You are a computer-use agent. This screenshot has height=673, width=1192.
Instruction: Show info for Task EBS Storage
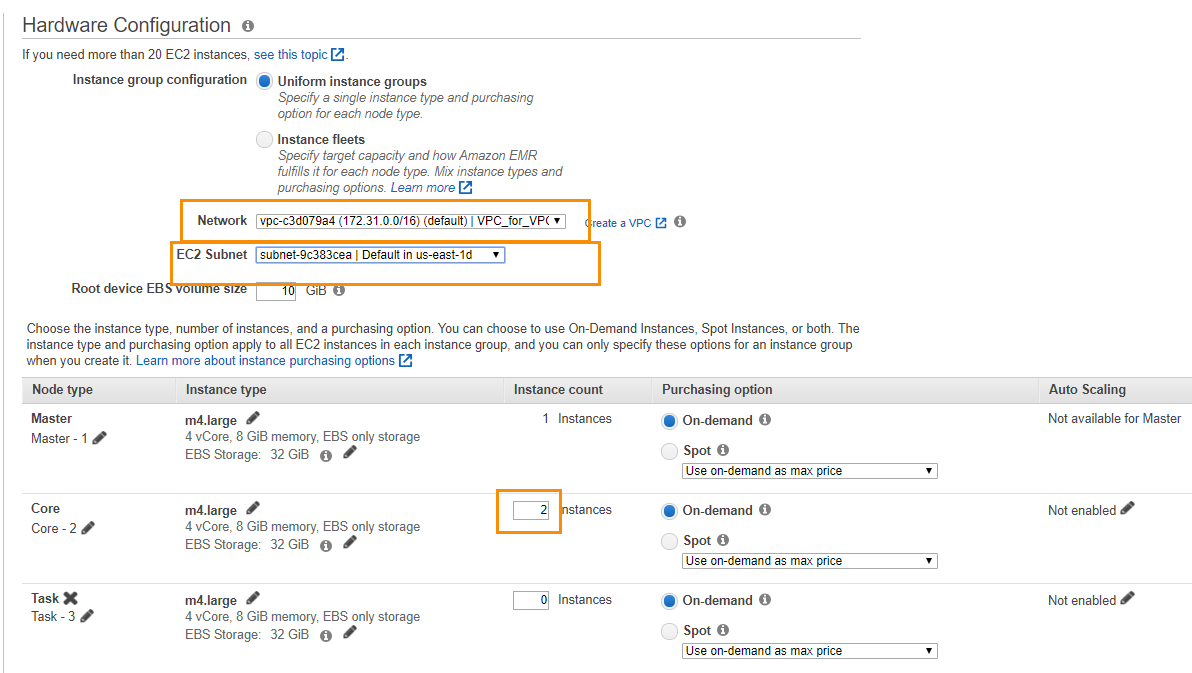[326, 636]
